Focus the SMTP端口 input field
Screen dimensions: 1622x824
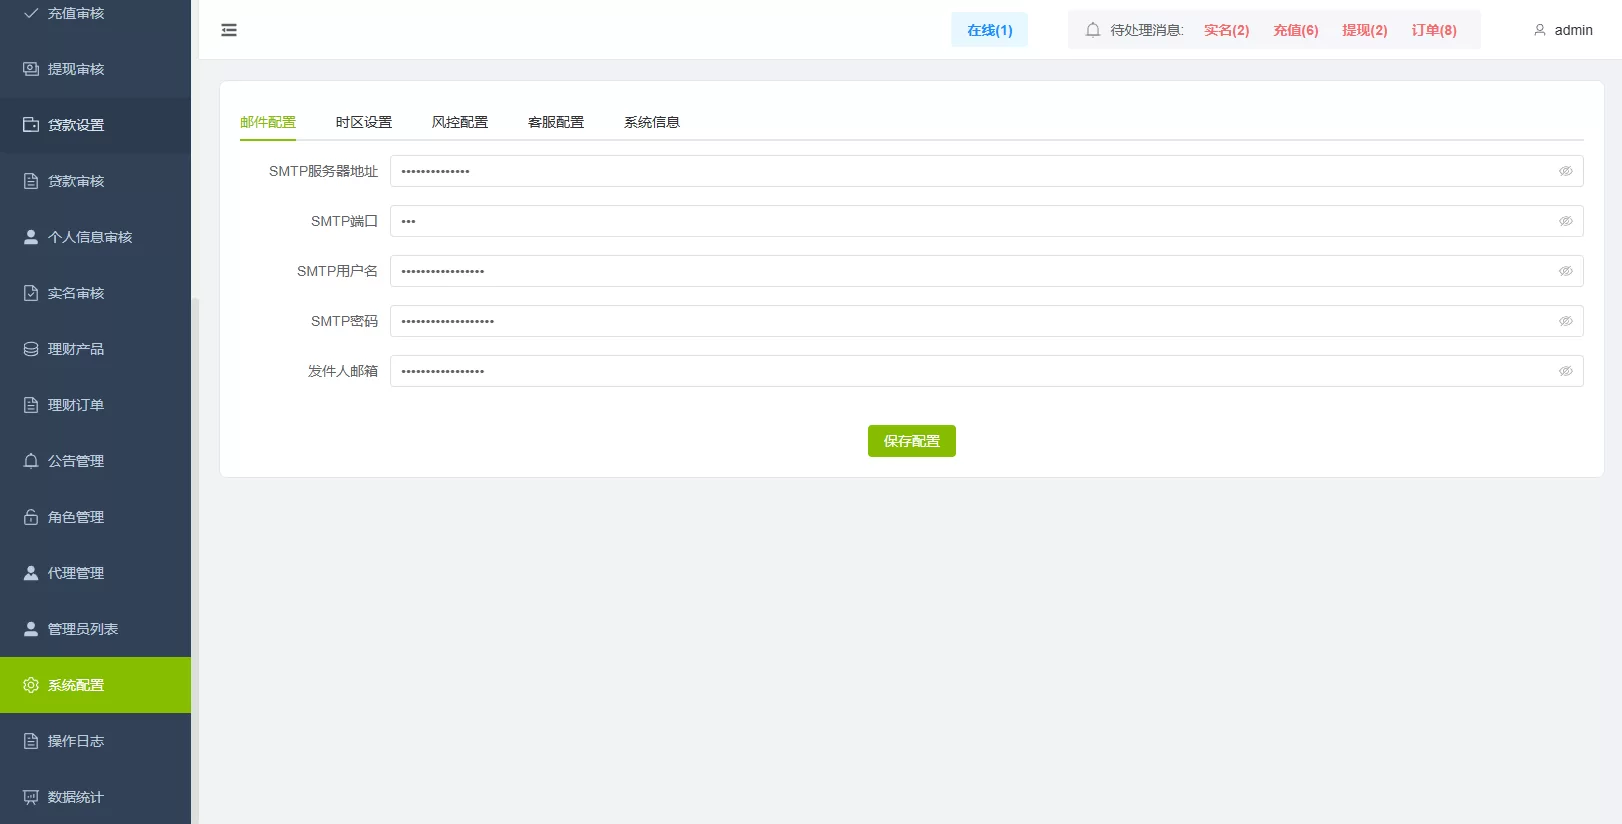pos(987,221)
